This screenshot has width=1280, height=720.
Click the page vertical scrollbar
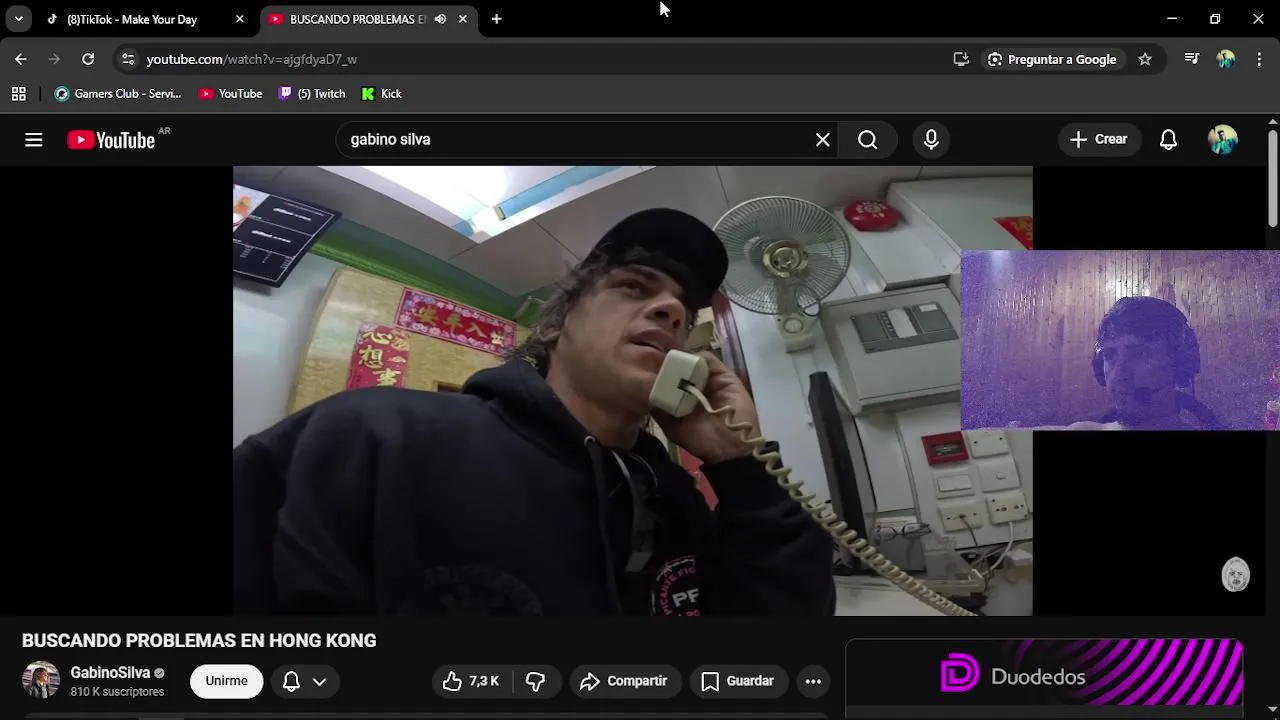[x=1272, y=178]
